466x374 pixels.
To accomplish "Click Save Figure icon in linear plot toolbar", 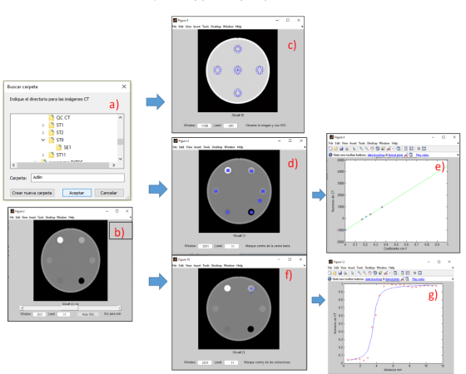I will tap(341, 149).
